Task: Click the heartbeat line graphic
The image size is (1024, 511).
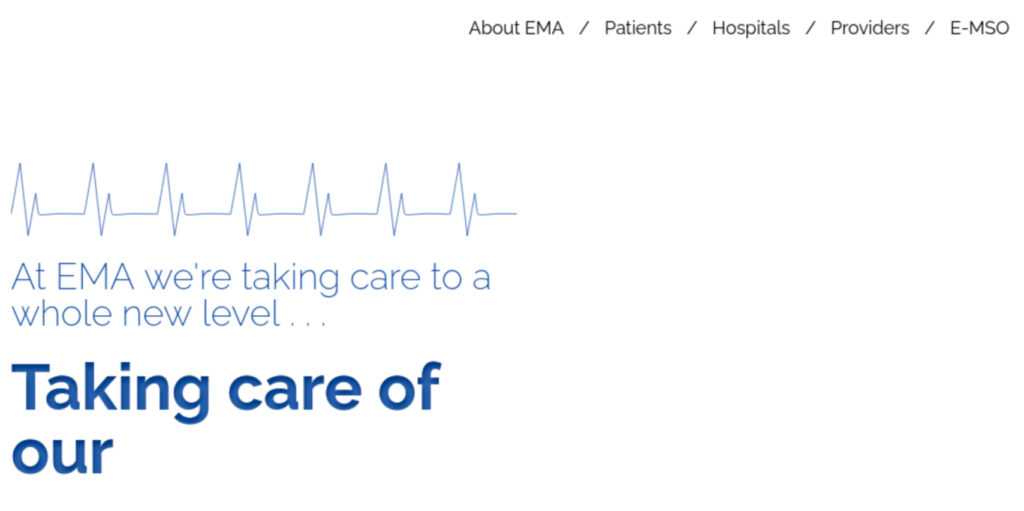Action: 264,199
